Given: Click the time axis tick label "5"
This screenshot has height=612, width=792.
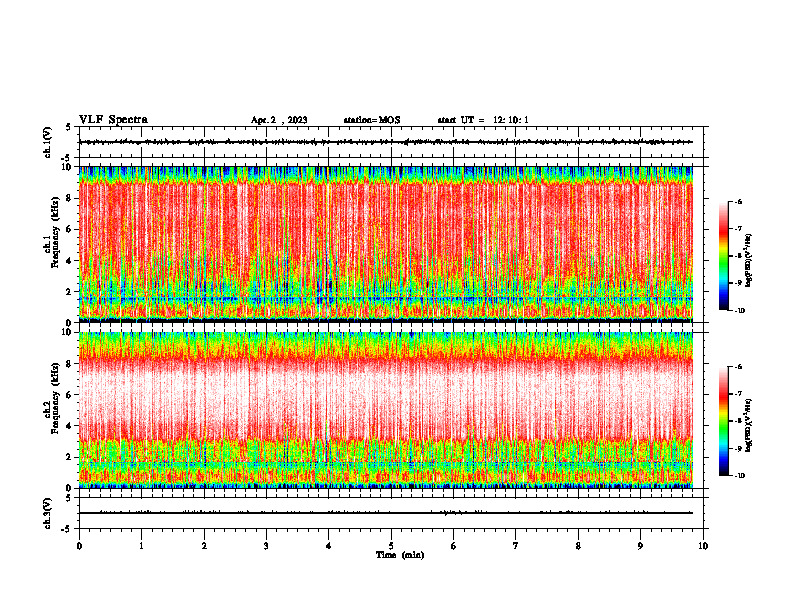Looking at the screenshot, I should pos(391,546).
